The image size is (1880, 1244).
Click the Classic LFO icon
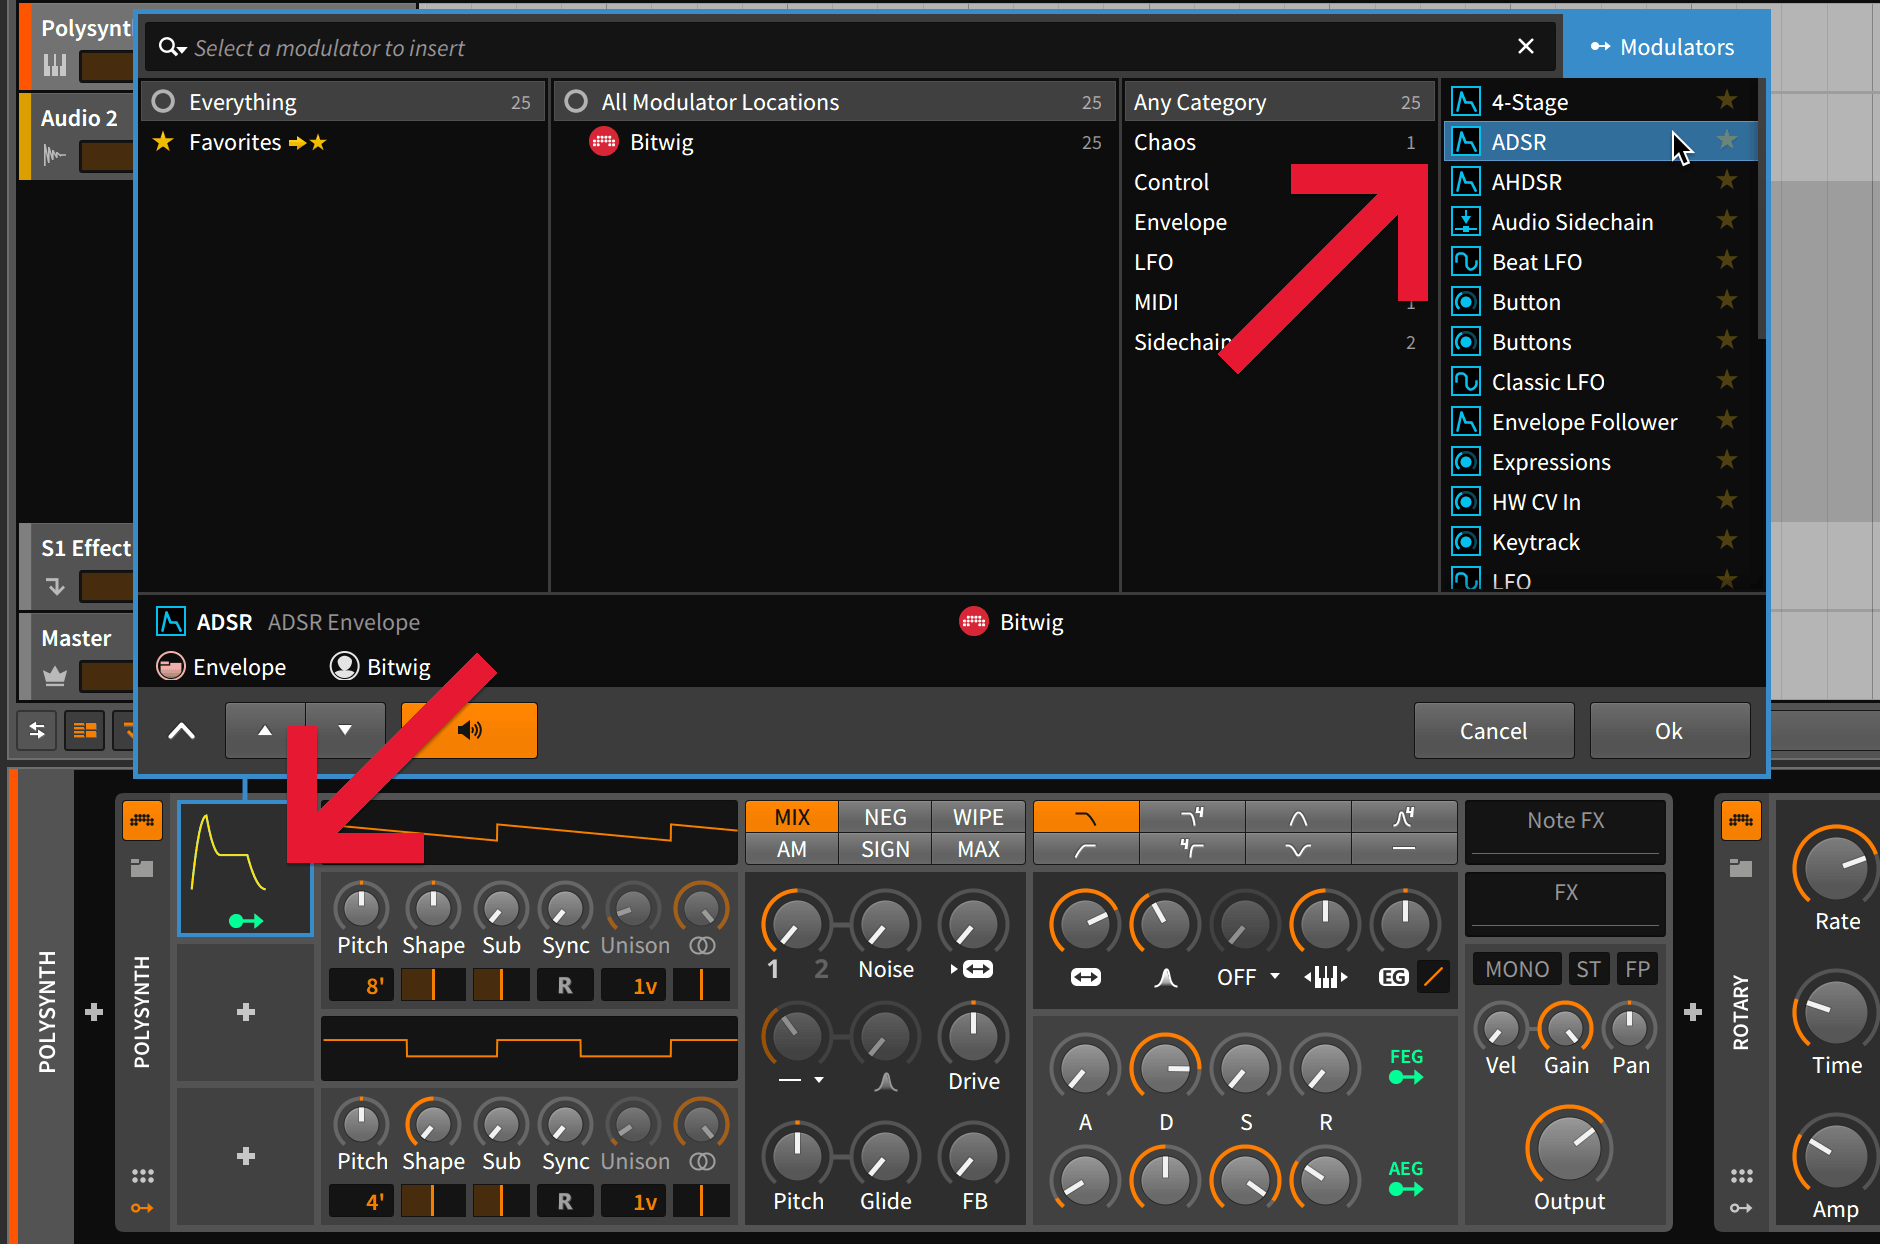coord(1465,382)
